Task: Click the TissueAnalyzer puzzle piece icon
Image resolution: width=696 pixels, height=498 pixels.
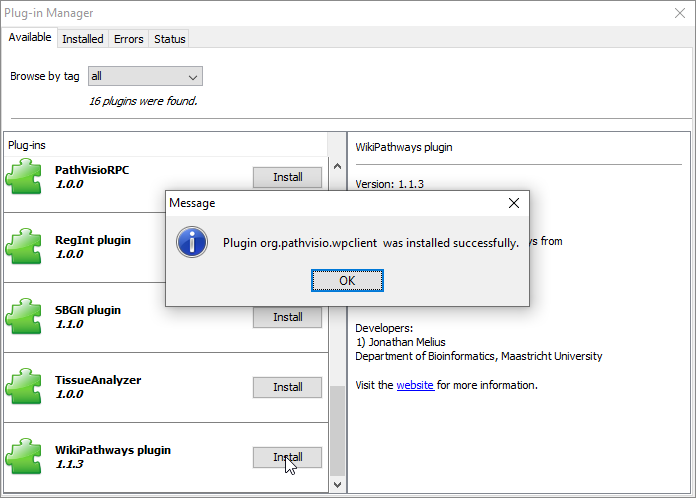Action: coord(24,387)
